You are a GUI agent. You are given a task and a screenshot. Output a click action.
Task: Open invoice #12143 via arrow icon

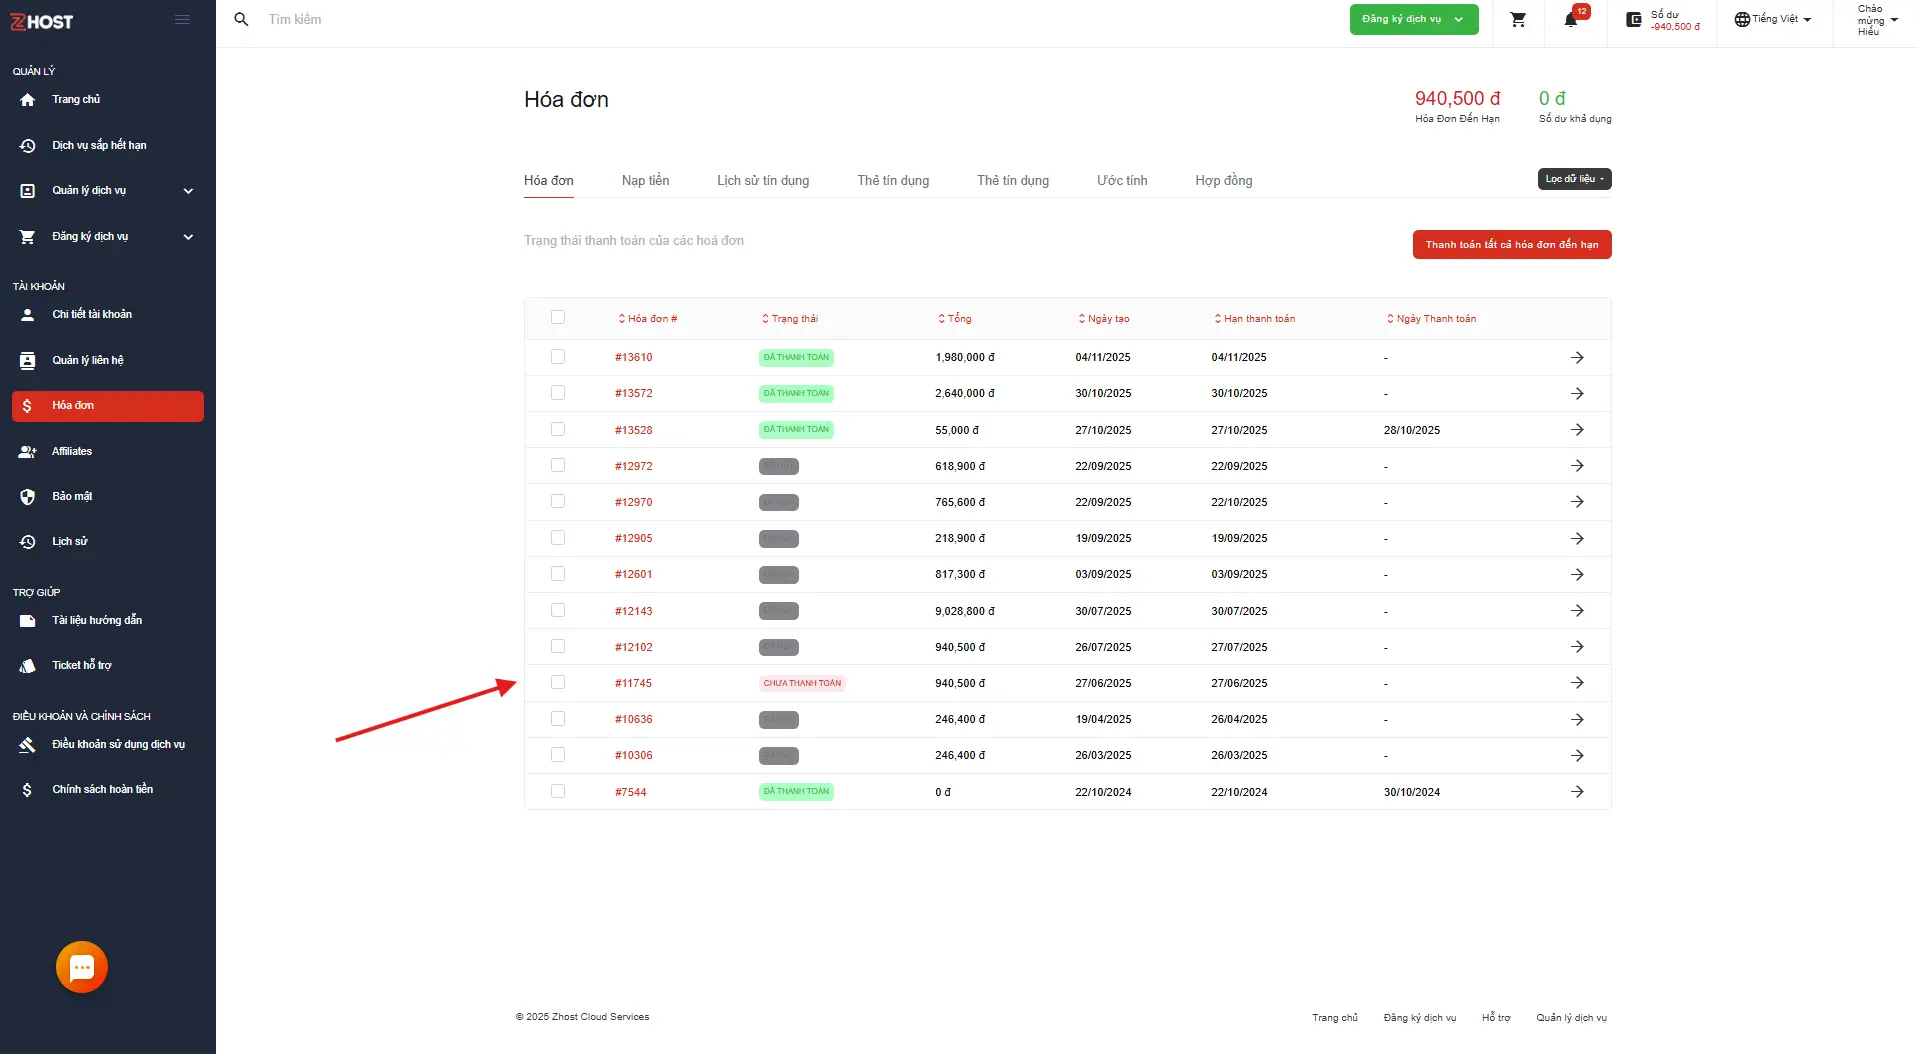(1577, 611)
